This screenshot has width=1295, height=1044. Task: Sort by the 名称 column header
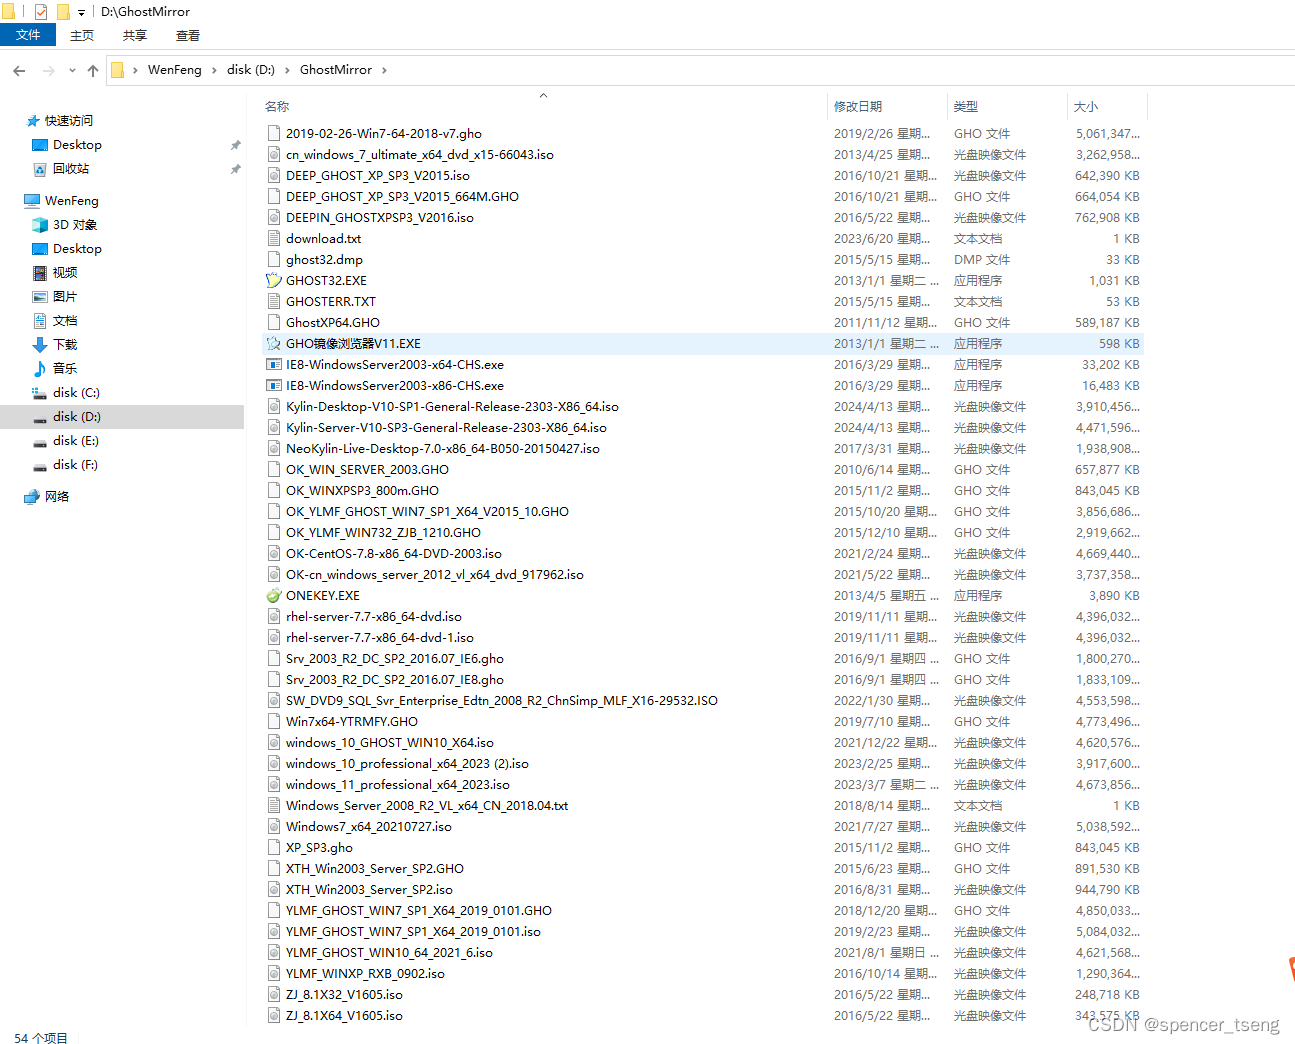pos(277,106)
